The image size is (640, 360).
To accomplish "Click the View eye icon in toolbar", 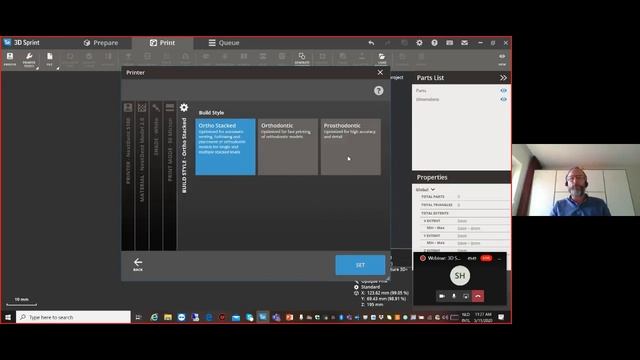I will 502,58.
